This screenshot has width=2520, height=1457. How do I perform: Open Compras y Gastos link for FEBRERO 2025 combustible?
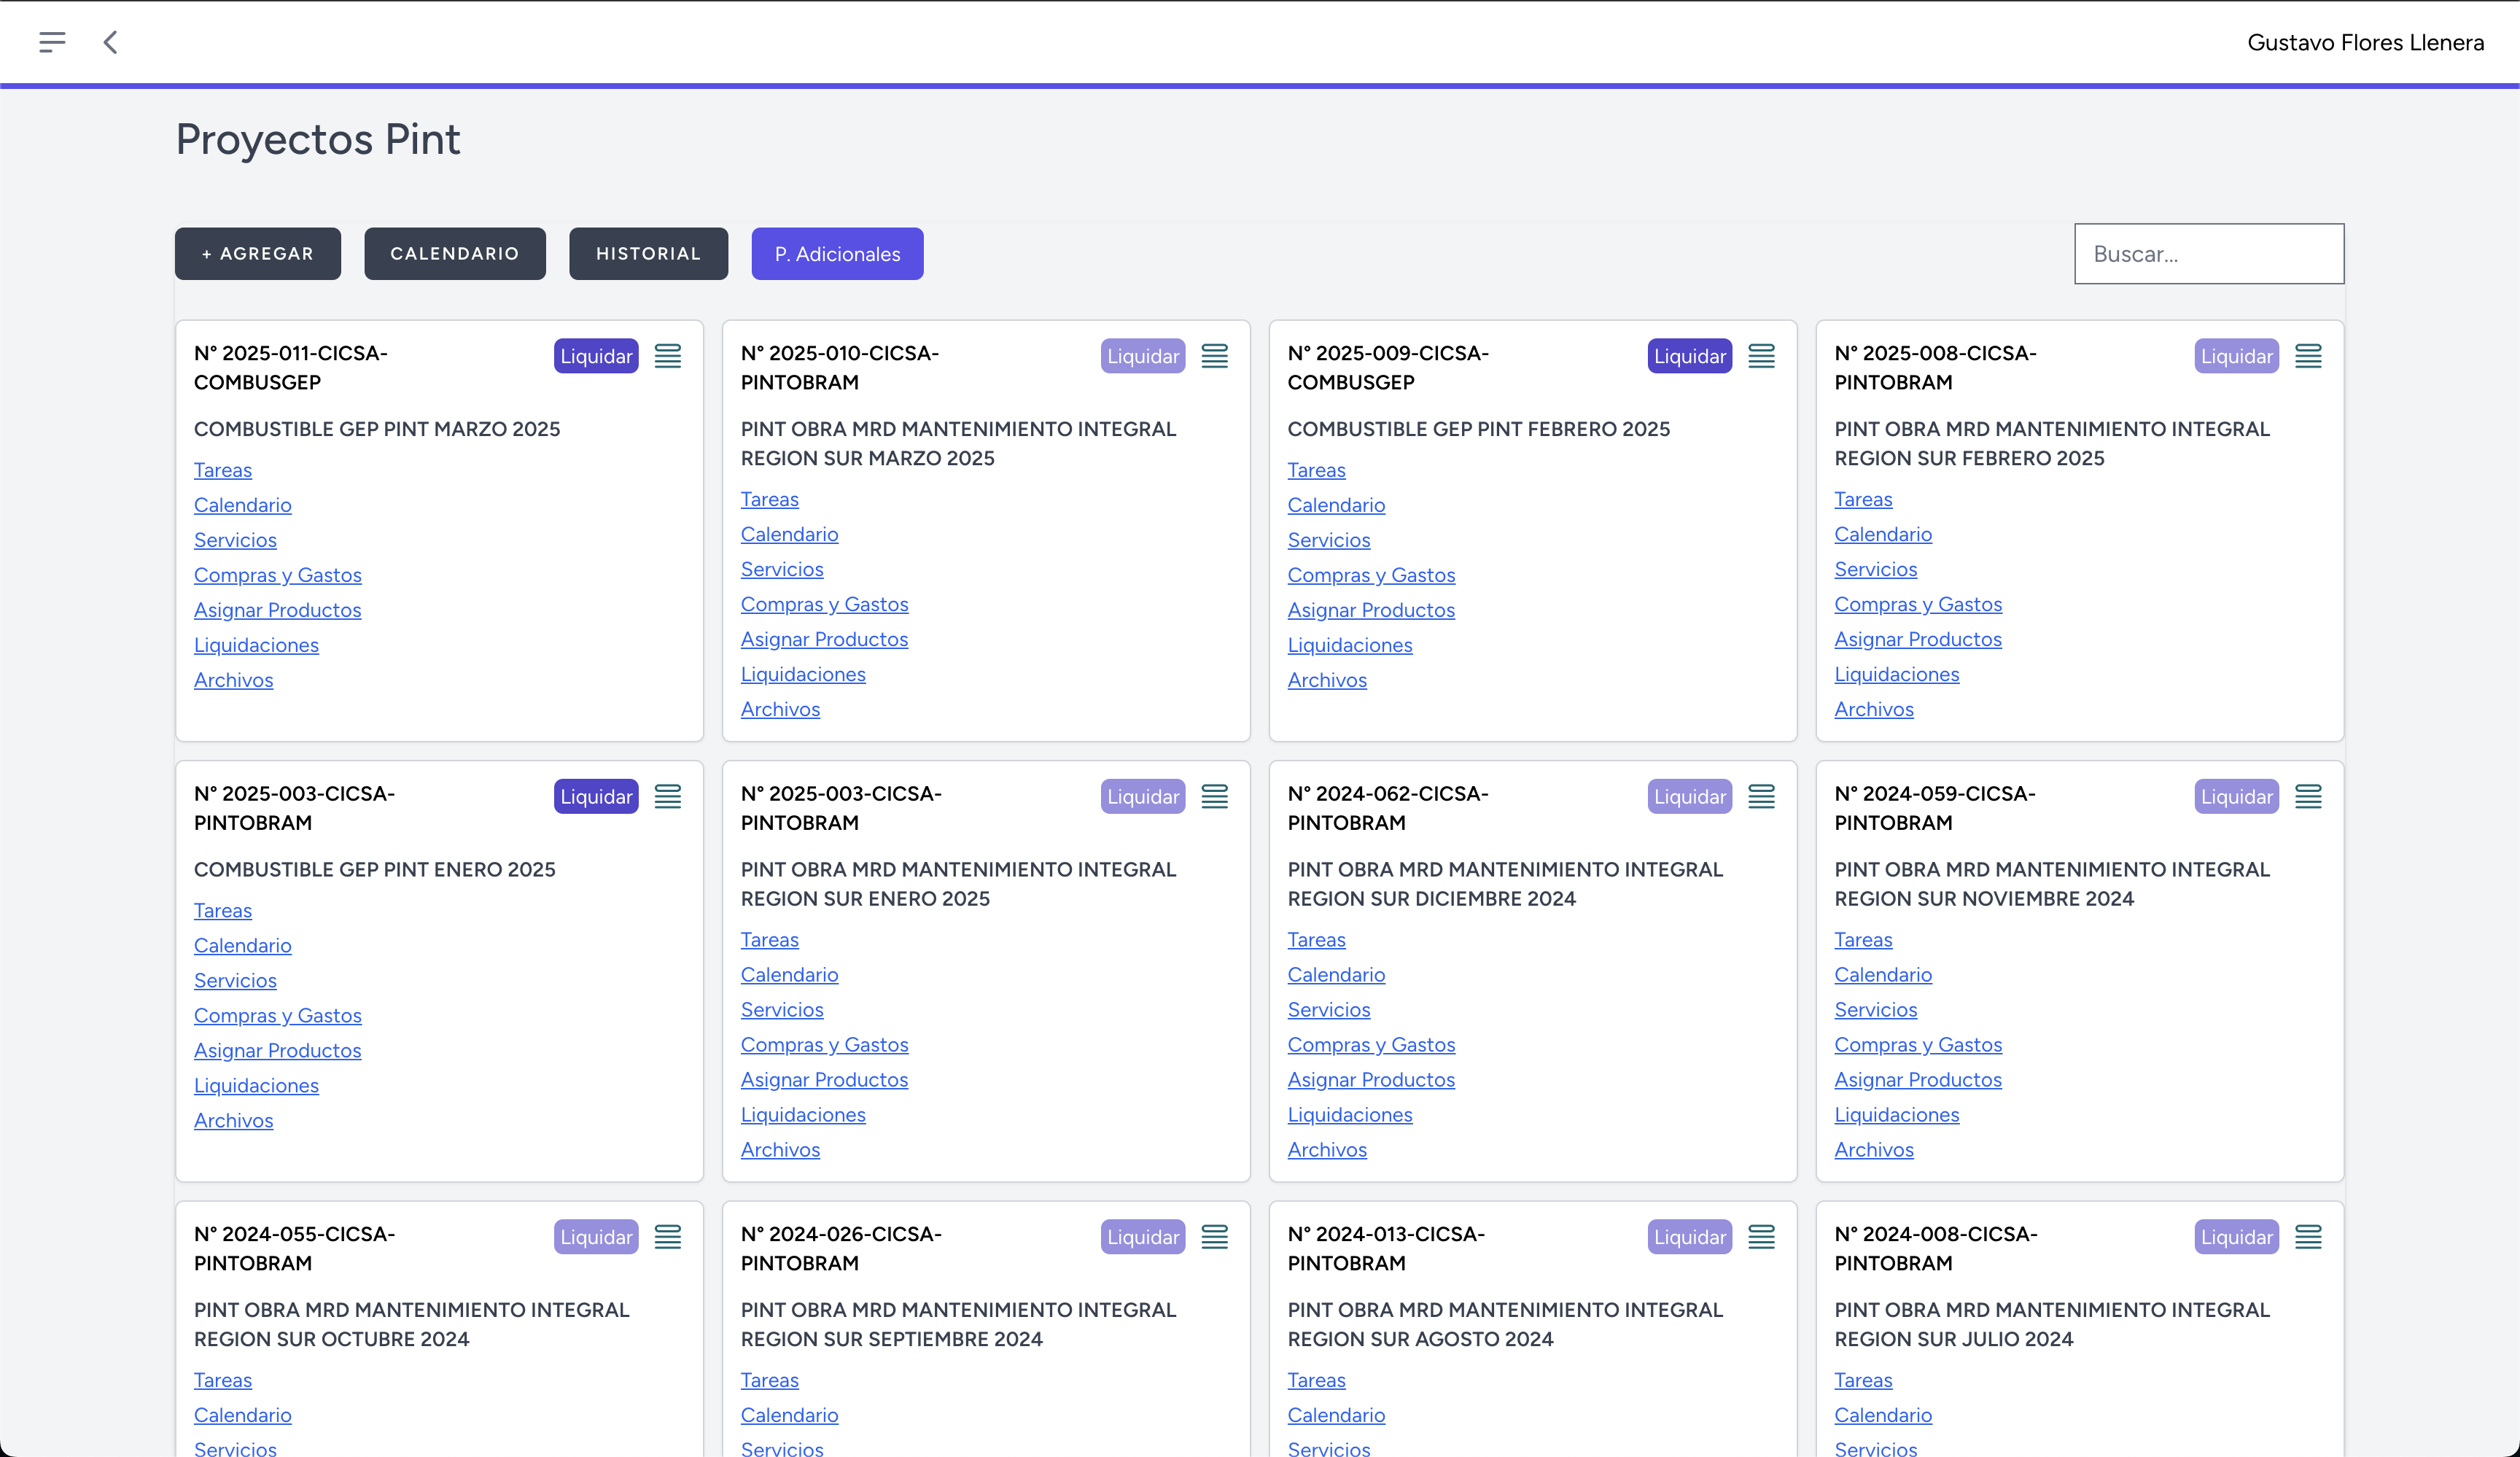(x=1370, y=575)
